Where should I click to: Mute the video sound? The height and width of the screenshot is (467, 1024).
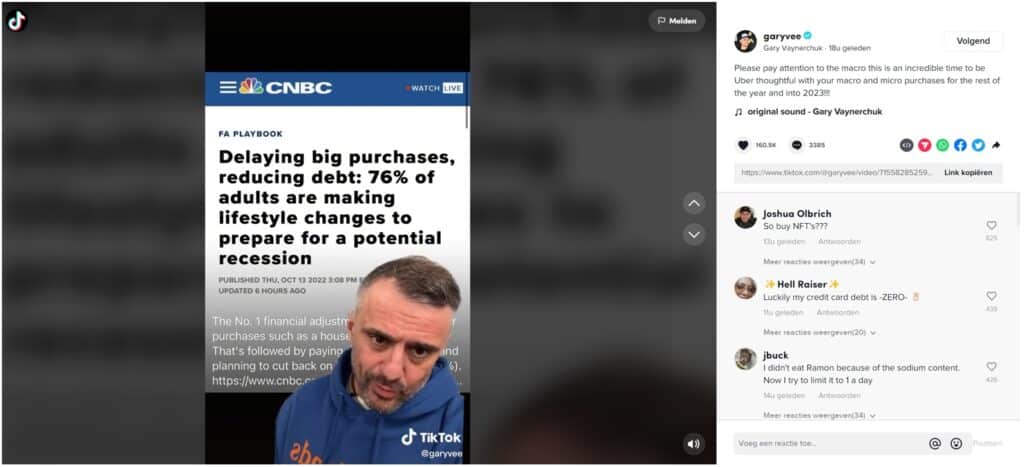tap(694, 444)
